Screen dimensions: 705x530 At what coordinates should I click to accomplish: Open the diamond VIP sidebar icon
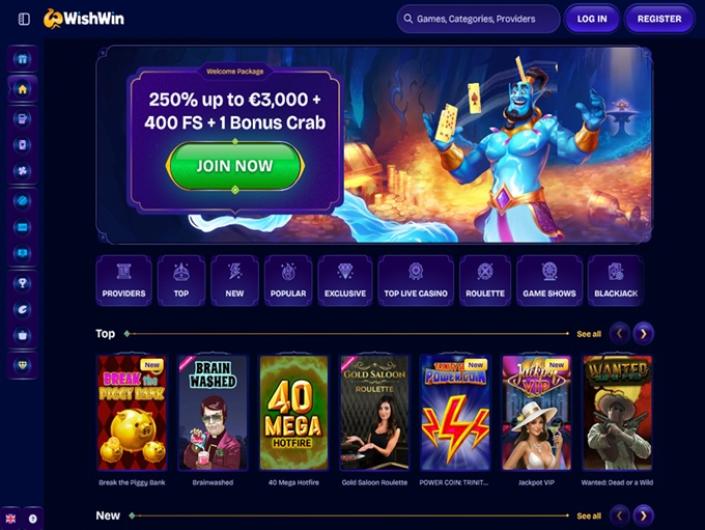(22, 365)
